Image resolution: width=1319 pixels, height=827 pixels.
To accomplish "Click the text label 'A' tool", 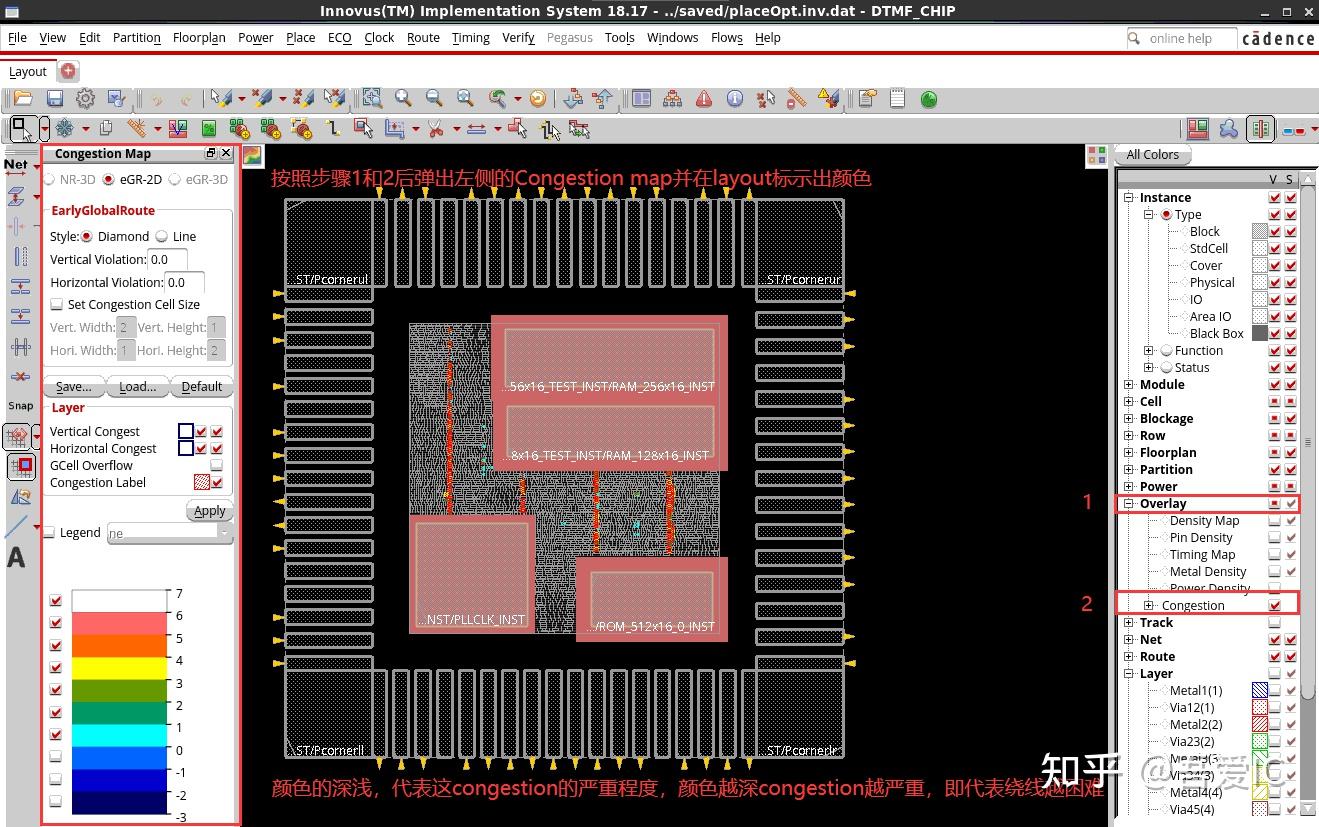I will 16,558.
